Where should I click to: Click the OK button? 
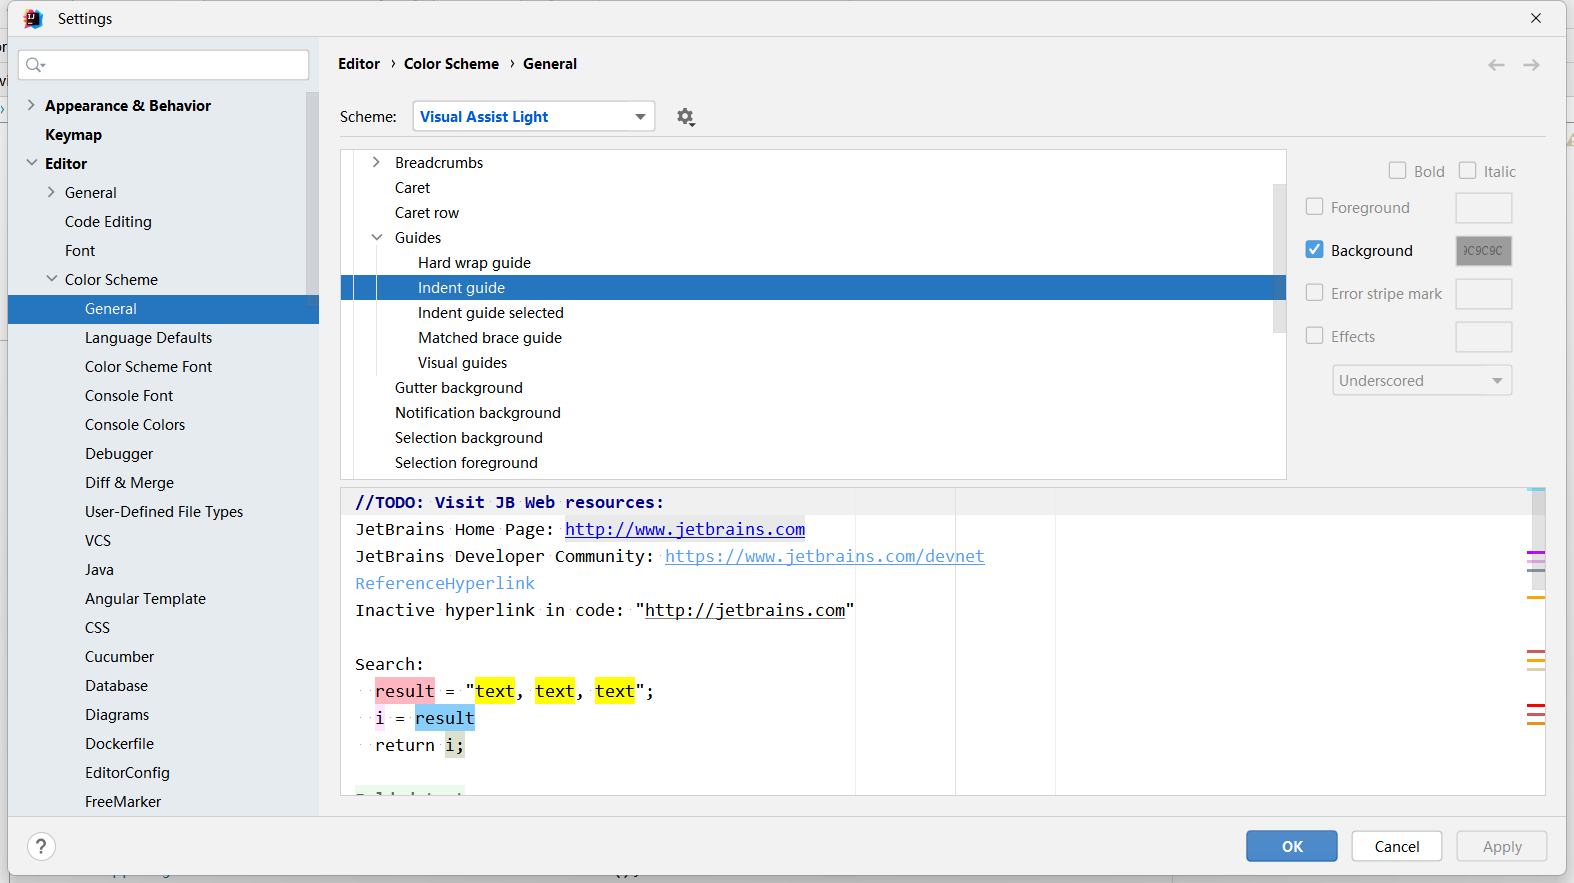1292,846
